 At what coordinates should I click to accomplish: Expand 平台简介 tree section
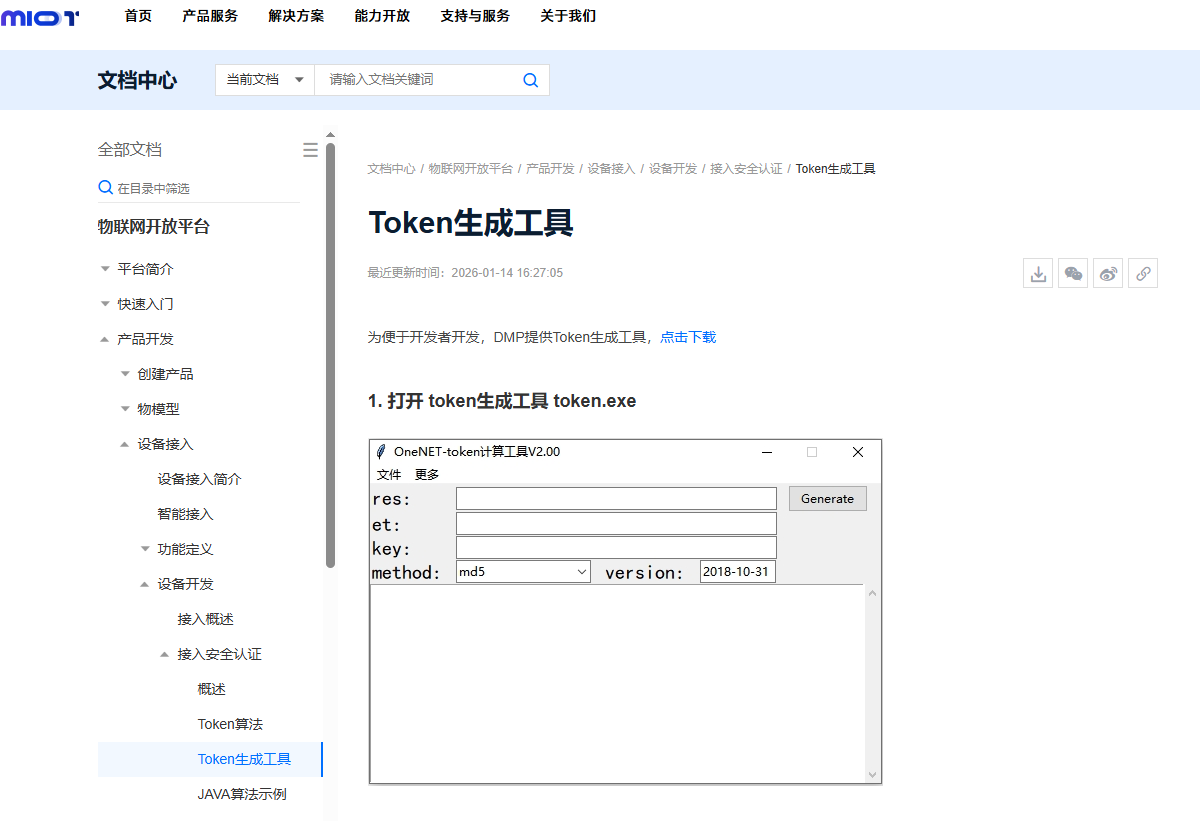(x=105, y=269)
